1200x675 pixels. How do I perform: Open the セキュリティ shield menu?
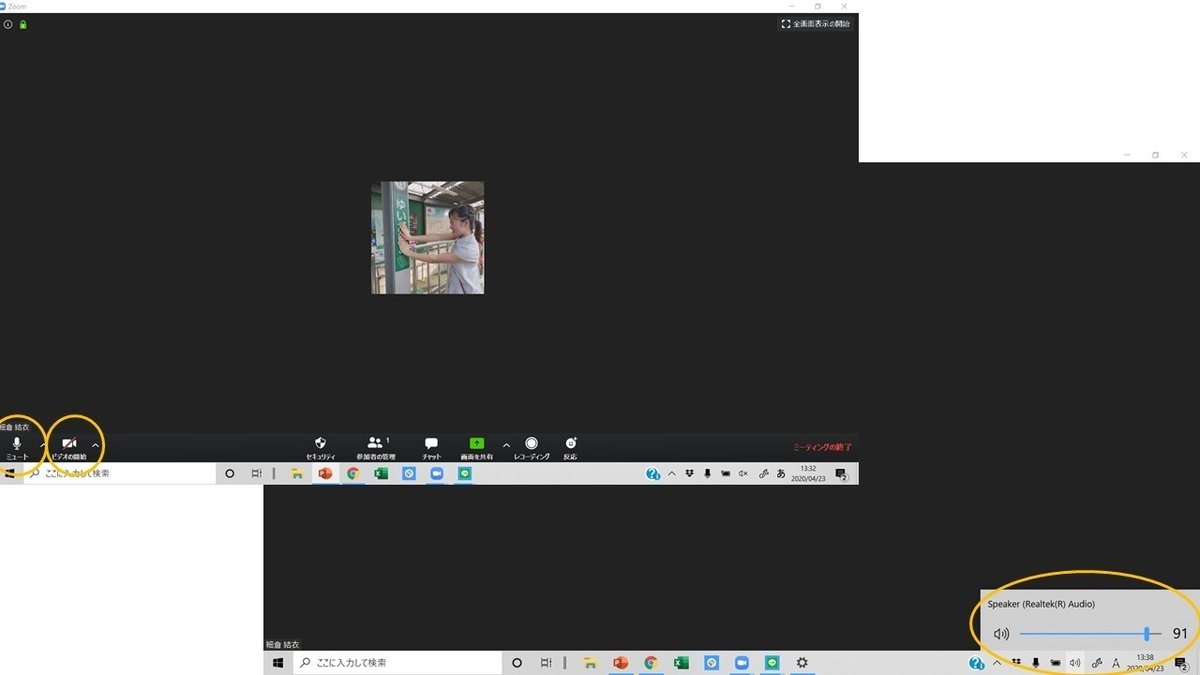point(320,447)
